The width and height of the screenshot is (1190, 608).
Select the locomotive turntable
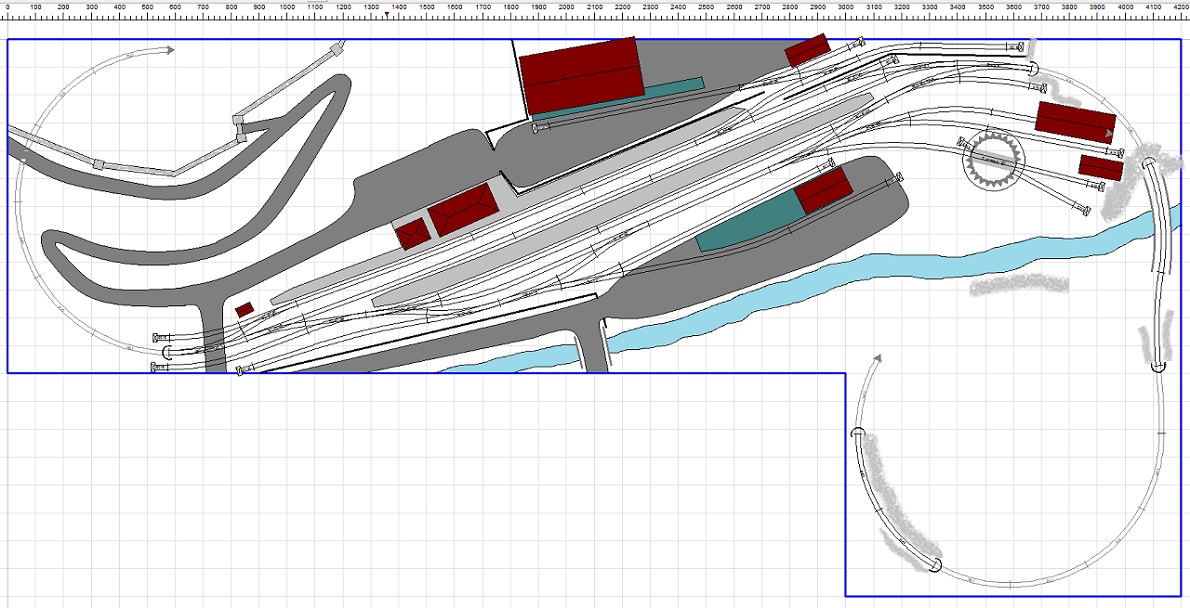pyautogui.click(x=995, y=161)
